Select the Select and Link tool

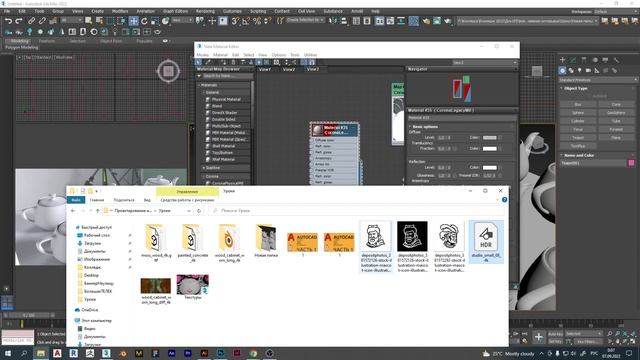(x=31, y=21)
